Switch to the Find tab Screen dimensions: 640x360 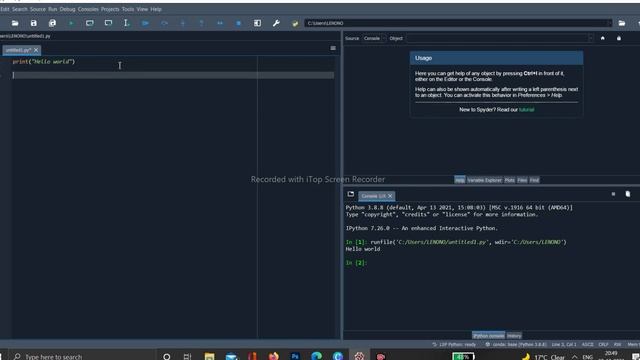pyautogui.click(x=534, y=180)
